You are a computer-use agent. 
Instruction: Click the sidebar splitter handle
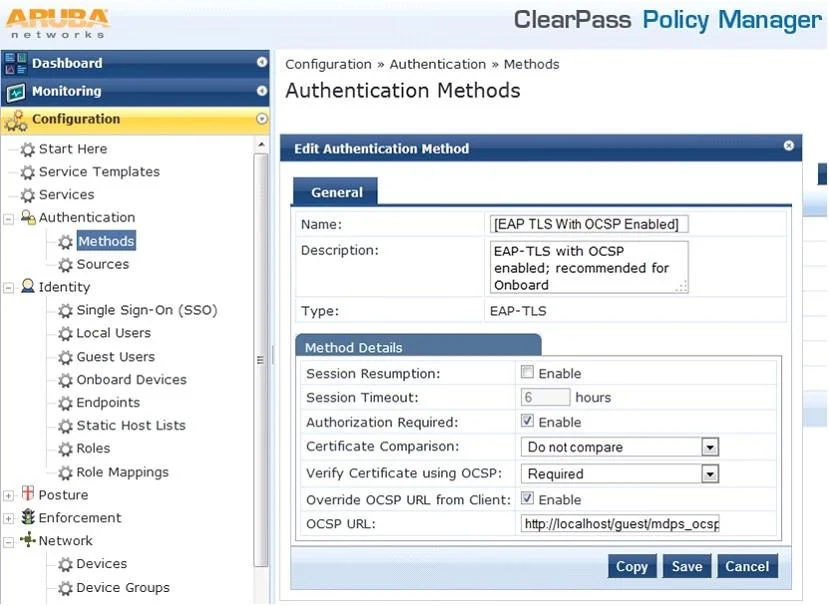click(273, 355)
